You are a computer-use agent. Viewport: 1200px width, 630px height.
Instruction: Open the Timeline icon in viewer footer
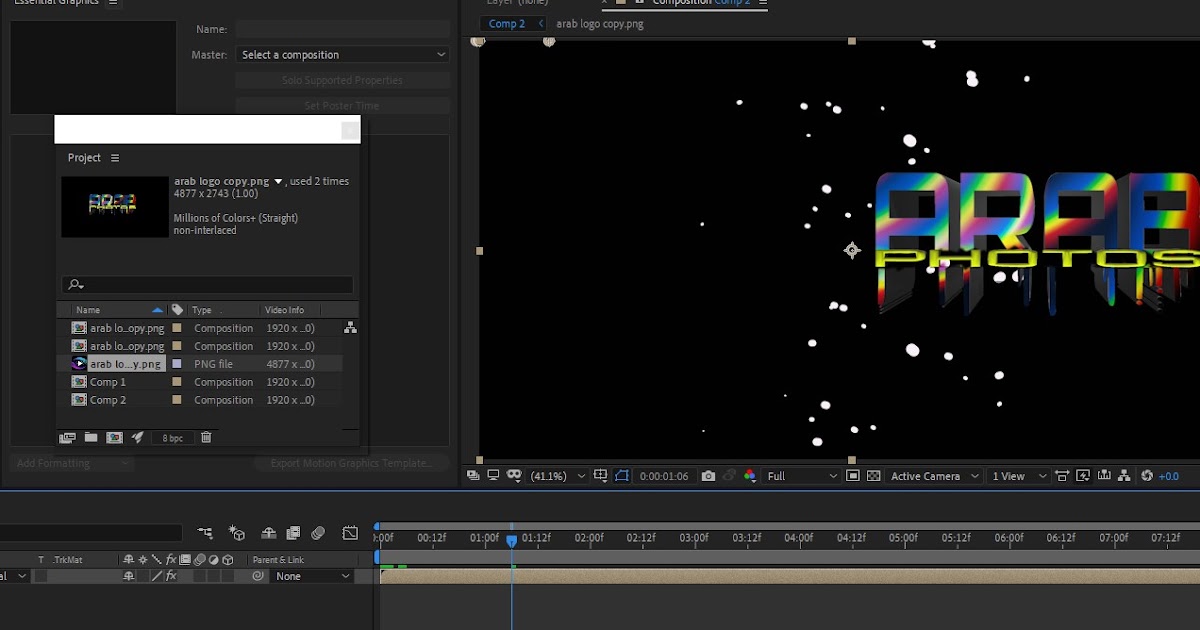(x=1104, y=476)
